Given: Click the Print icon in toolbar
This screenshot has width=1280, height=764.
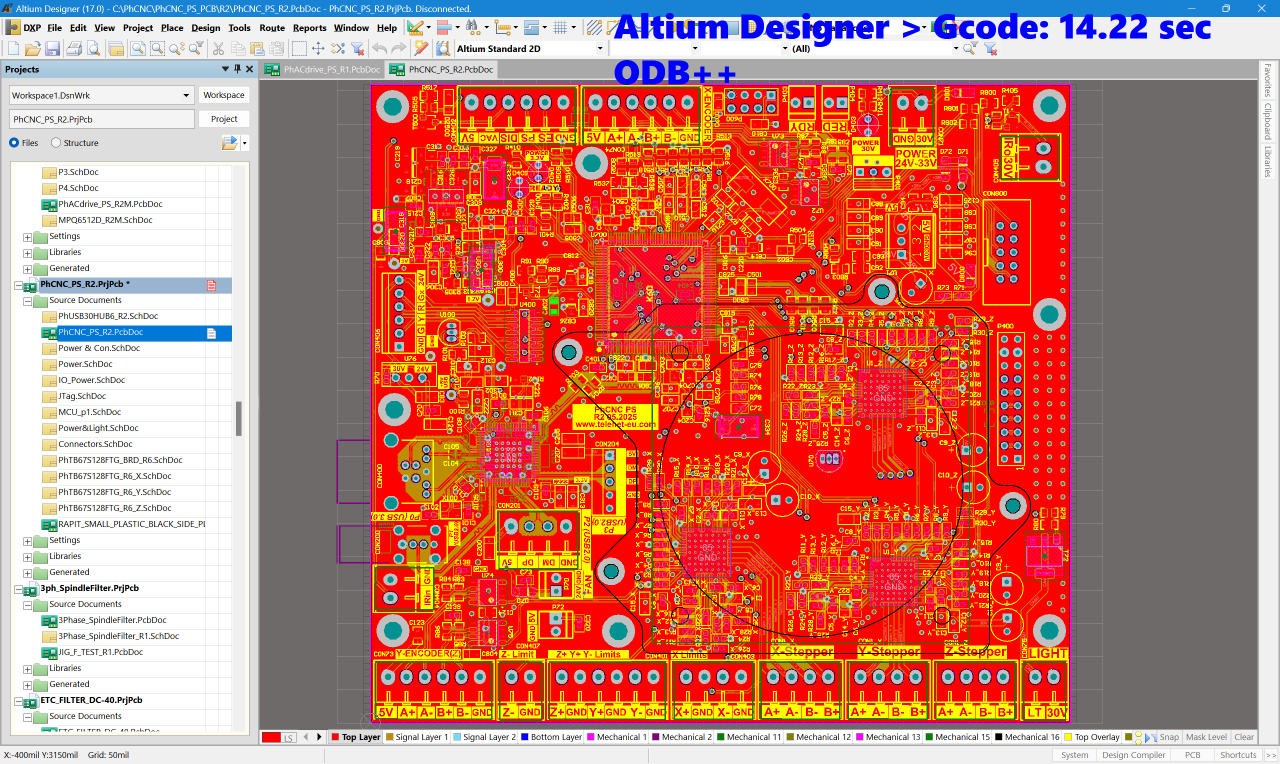Looking at the screenshot, I should coord(74,48).
